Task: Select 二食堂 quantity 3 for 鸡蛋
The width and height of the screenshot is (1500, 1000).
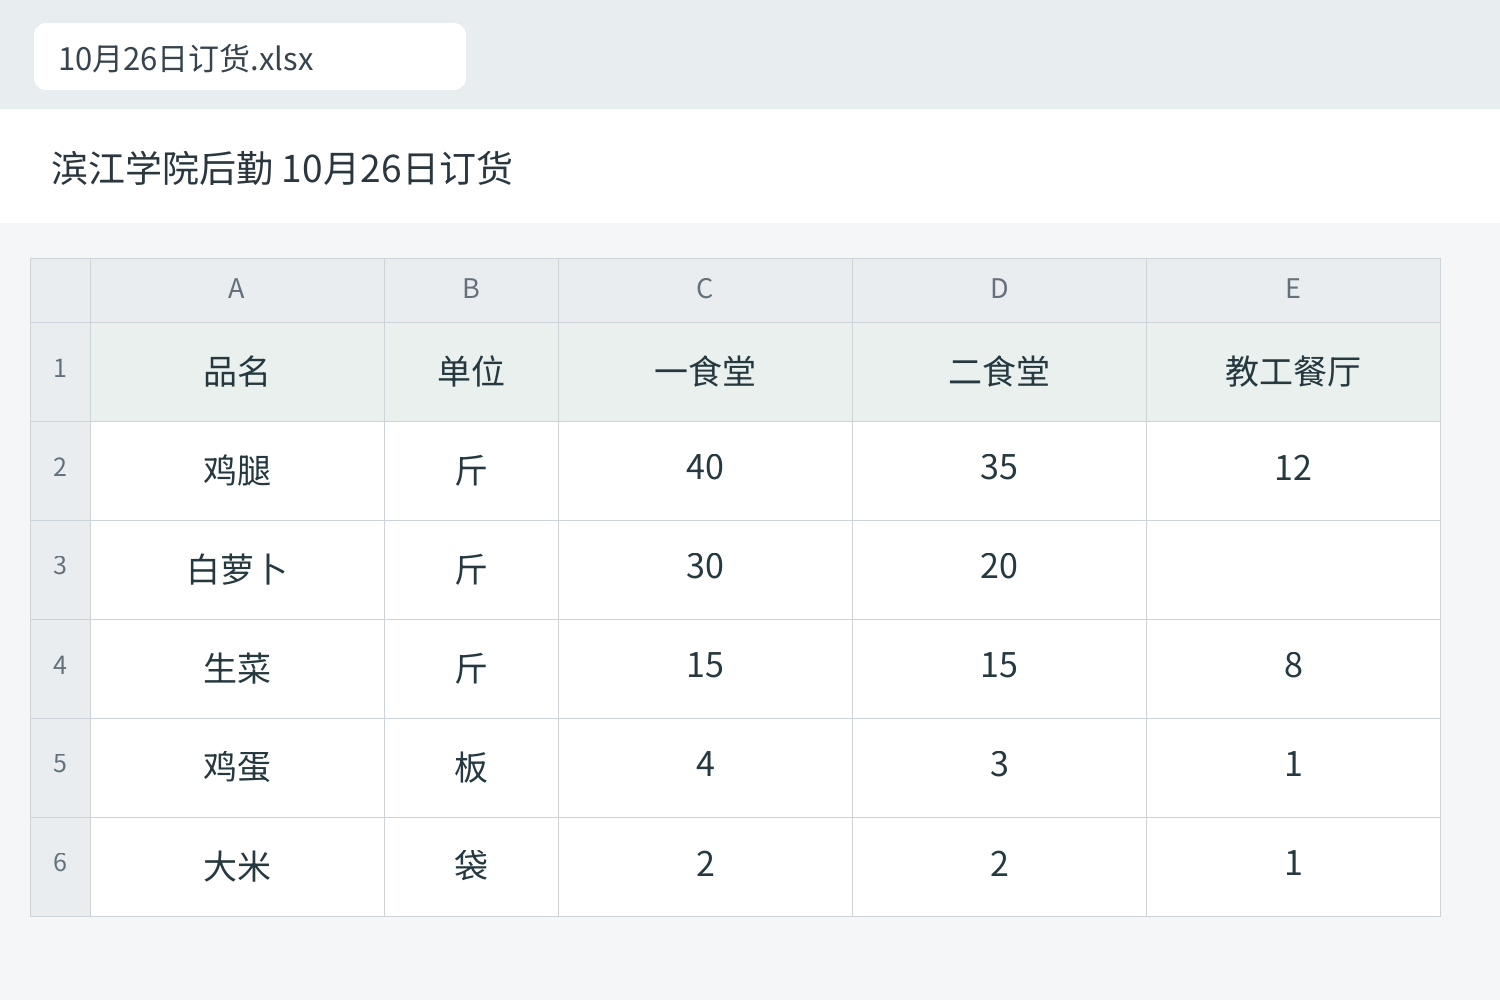Action: (x=999, y=768)
